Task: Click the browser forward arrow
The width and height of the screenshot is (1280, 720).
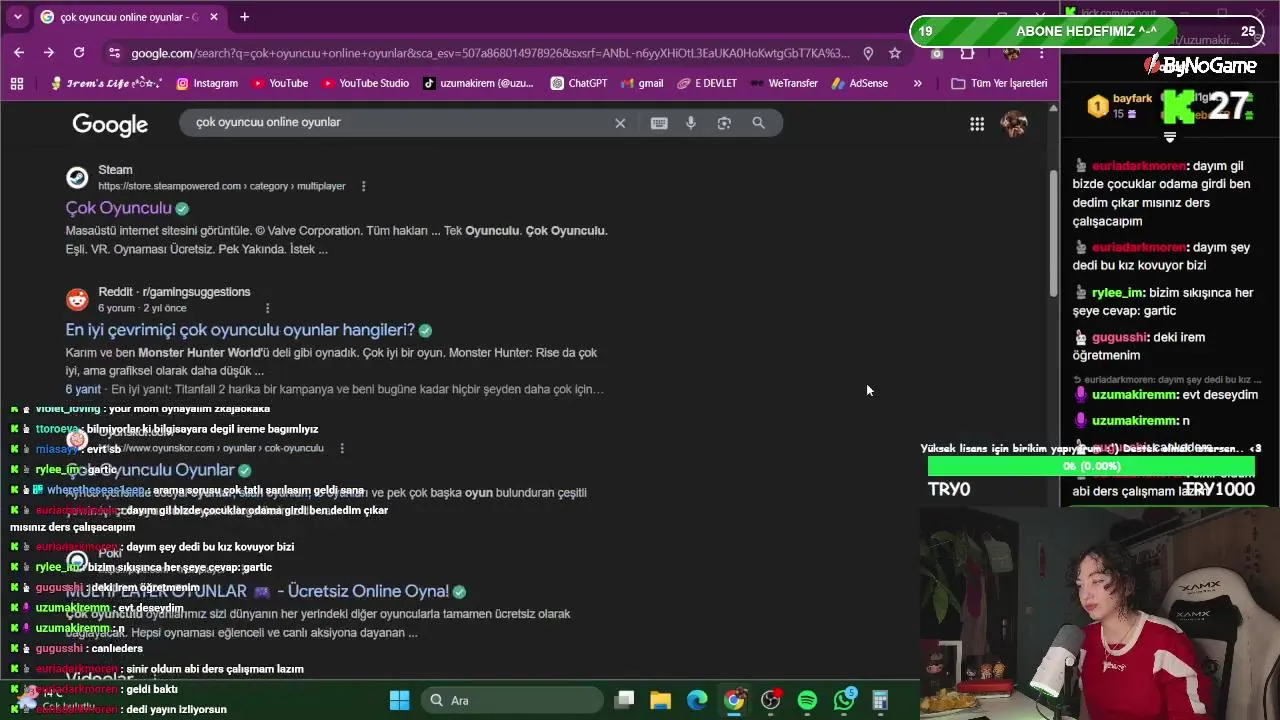Action: [48, 52]
